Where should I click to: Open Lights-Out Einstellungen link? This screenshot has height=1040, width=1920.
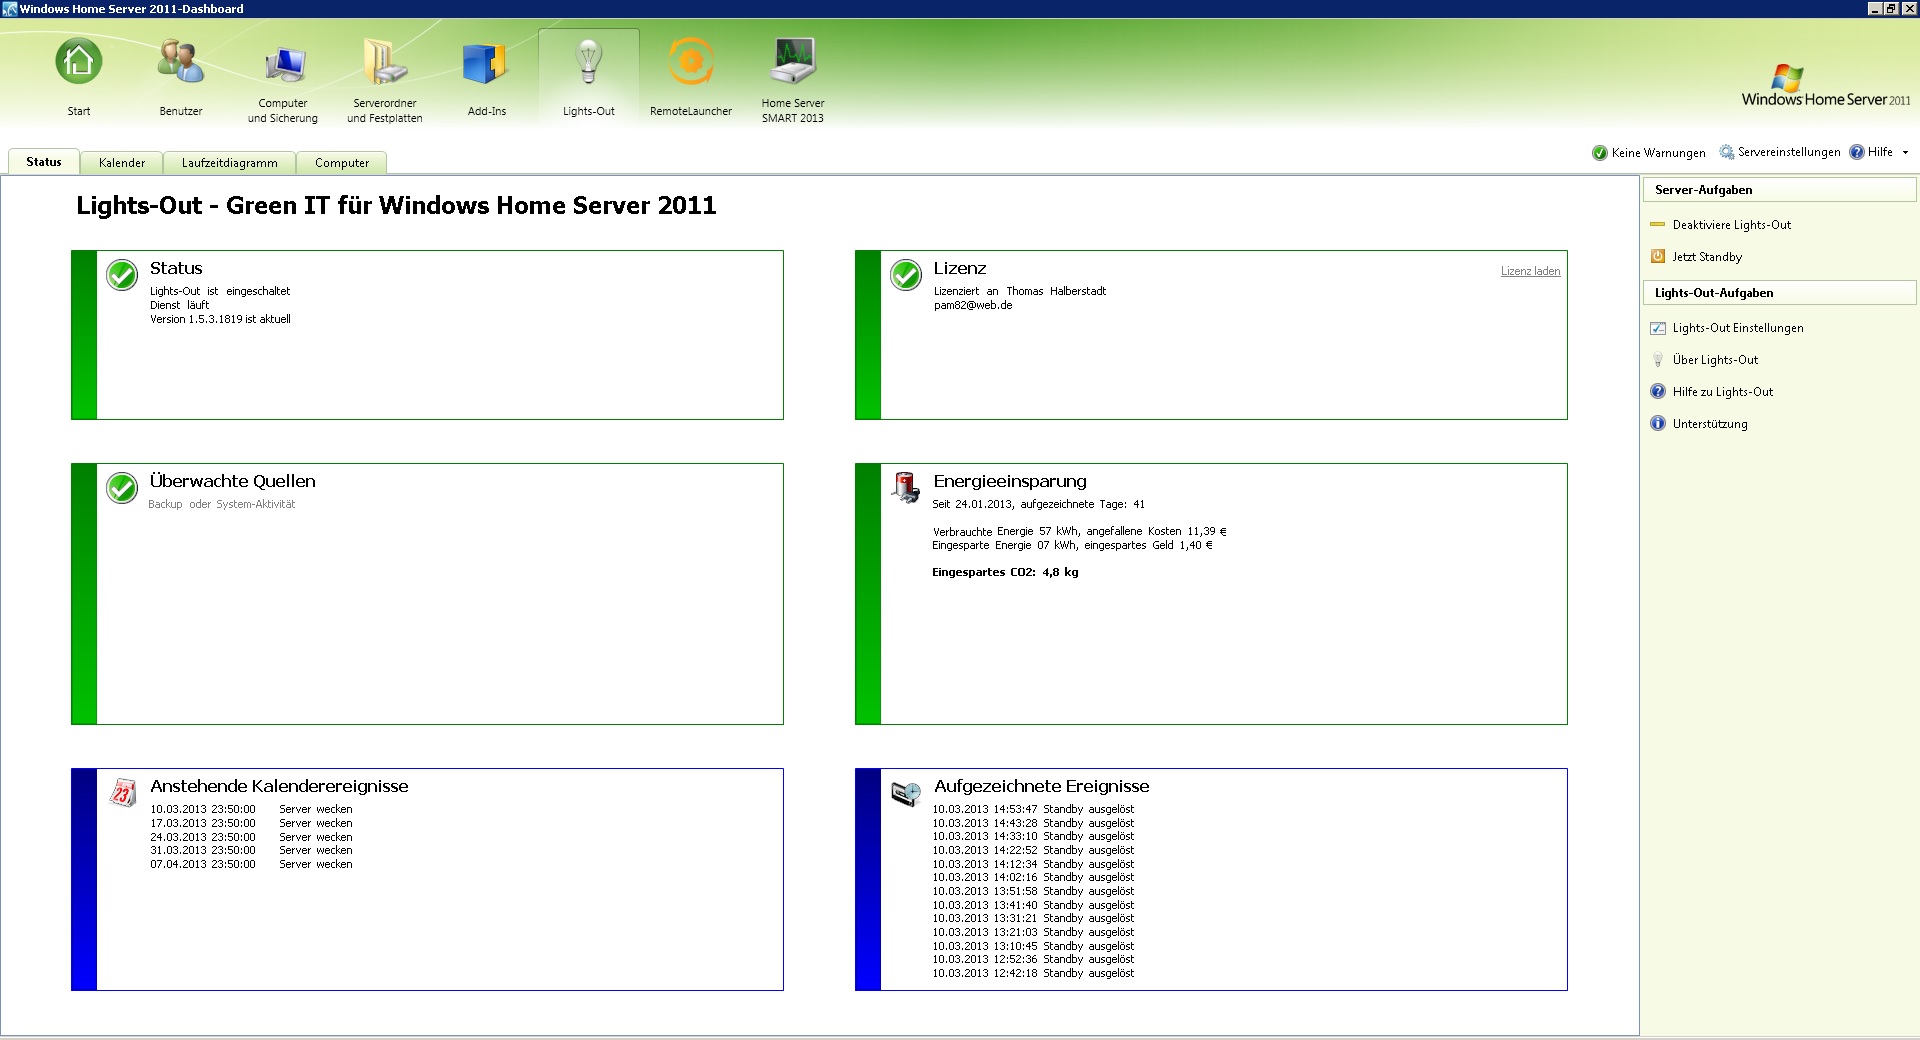(1738, 328)
